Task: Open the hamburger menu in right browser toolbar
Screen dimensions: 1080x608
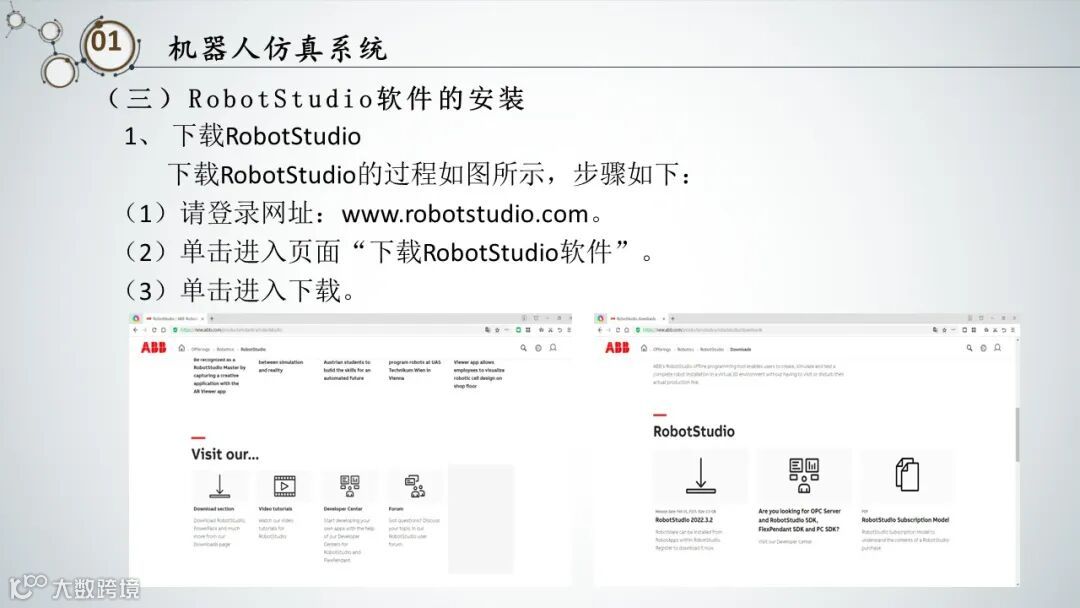Action: (x=1012, y=330)
